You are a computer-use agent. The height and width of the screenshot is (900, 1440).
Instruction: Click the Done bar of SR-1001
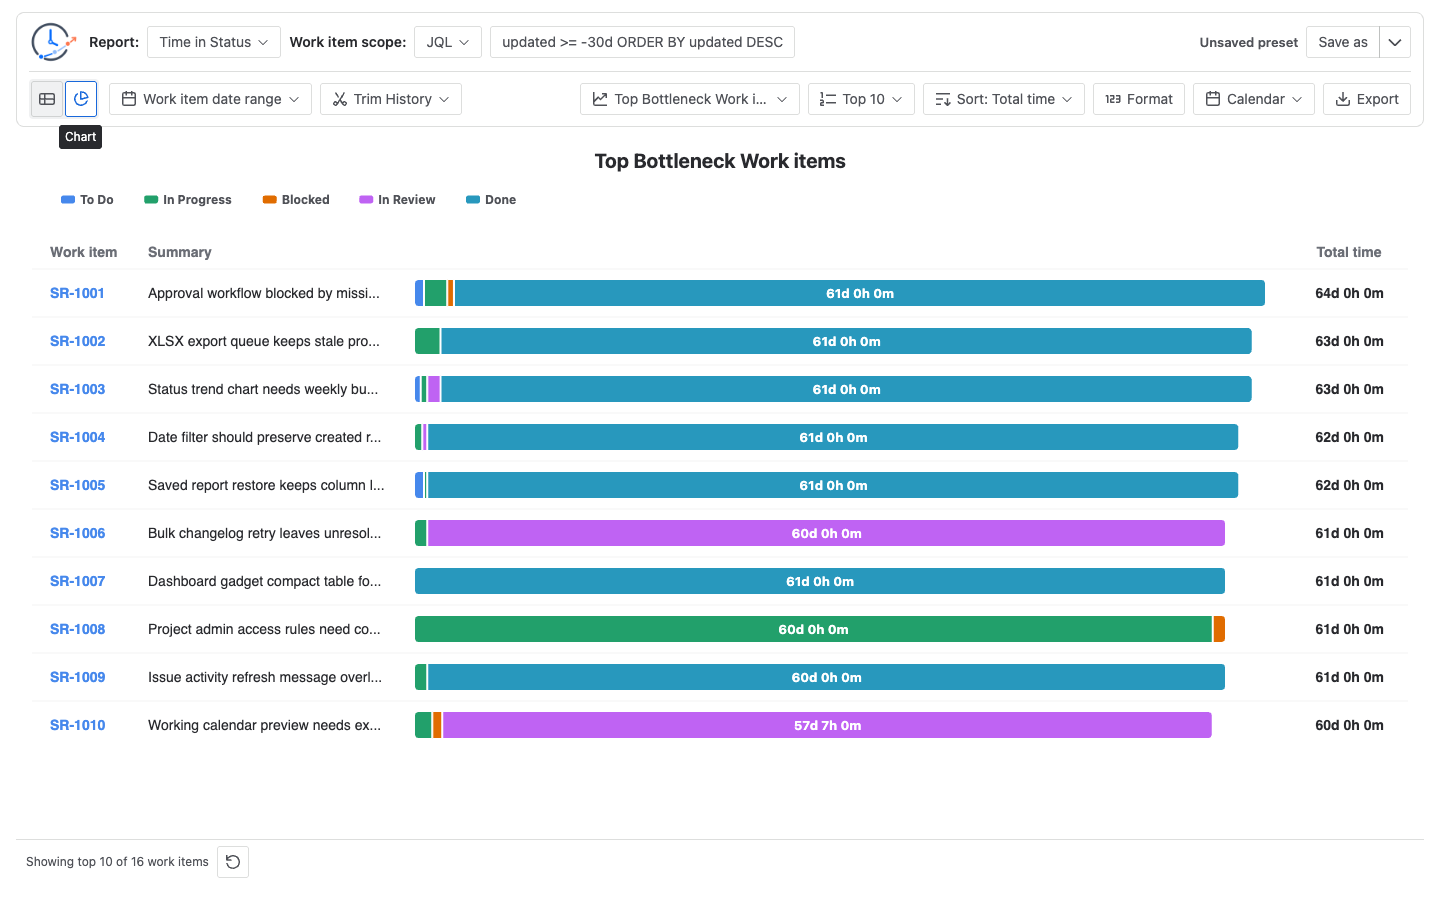pos(860,293)
